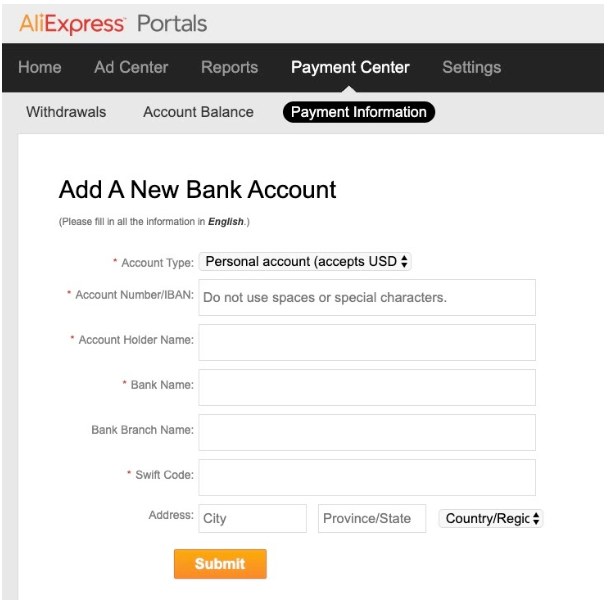Expand the Account Type dropdown
609x610 pixels.
305,261
